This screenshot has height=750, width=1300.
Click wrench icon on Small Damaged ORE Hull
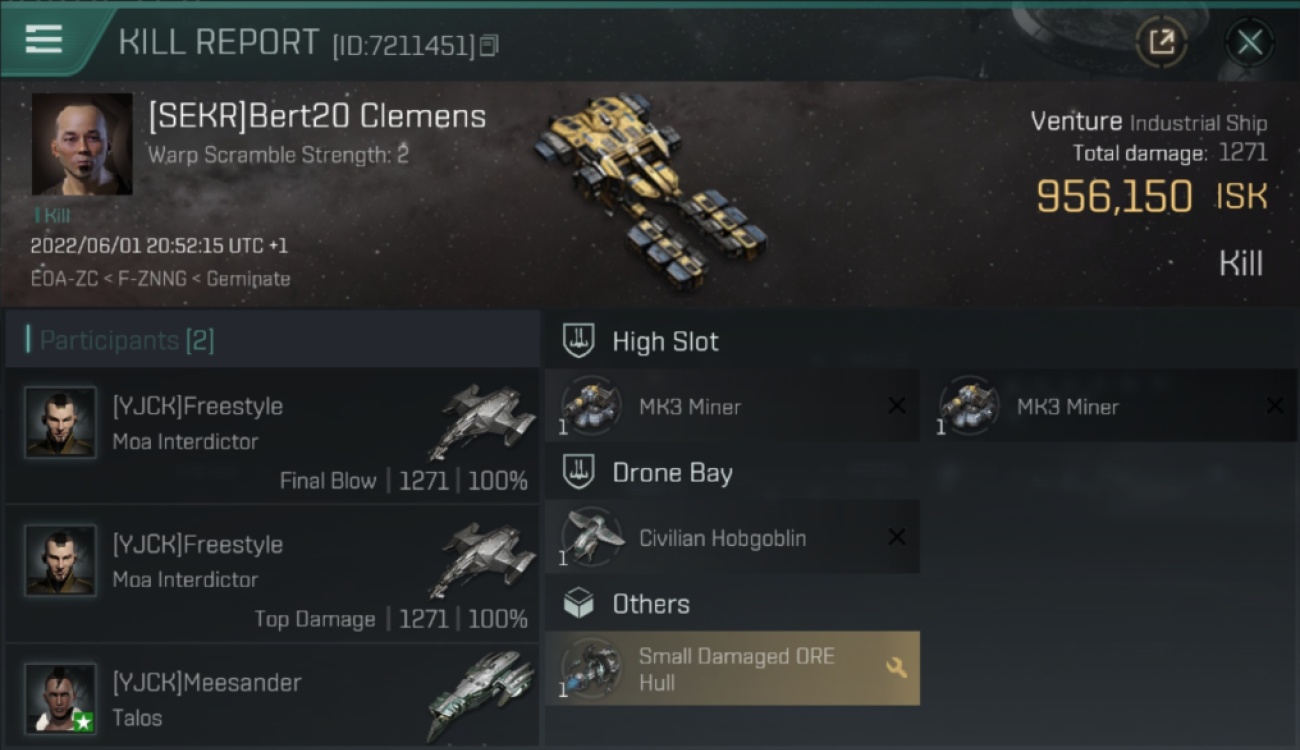[896, 667]
